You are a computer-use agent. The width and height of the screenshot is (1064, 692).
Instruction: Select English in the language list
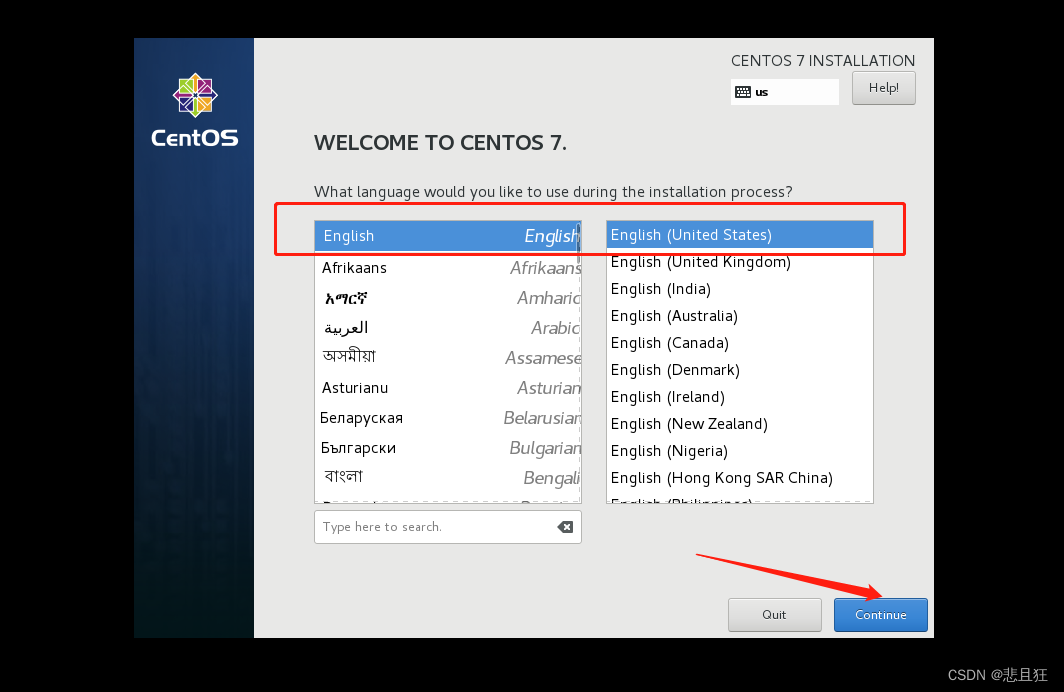click(447, 236)
